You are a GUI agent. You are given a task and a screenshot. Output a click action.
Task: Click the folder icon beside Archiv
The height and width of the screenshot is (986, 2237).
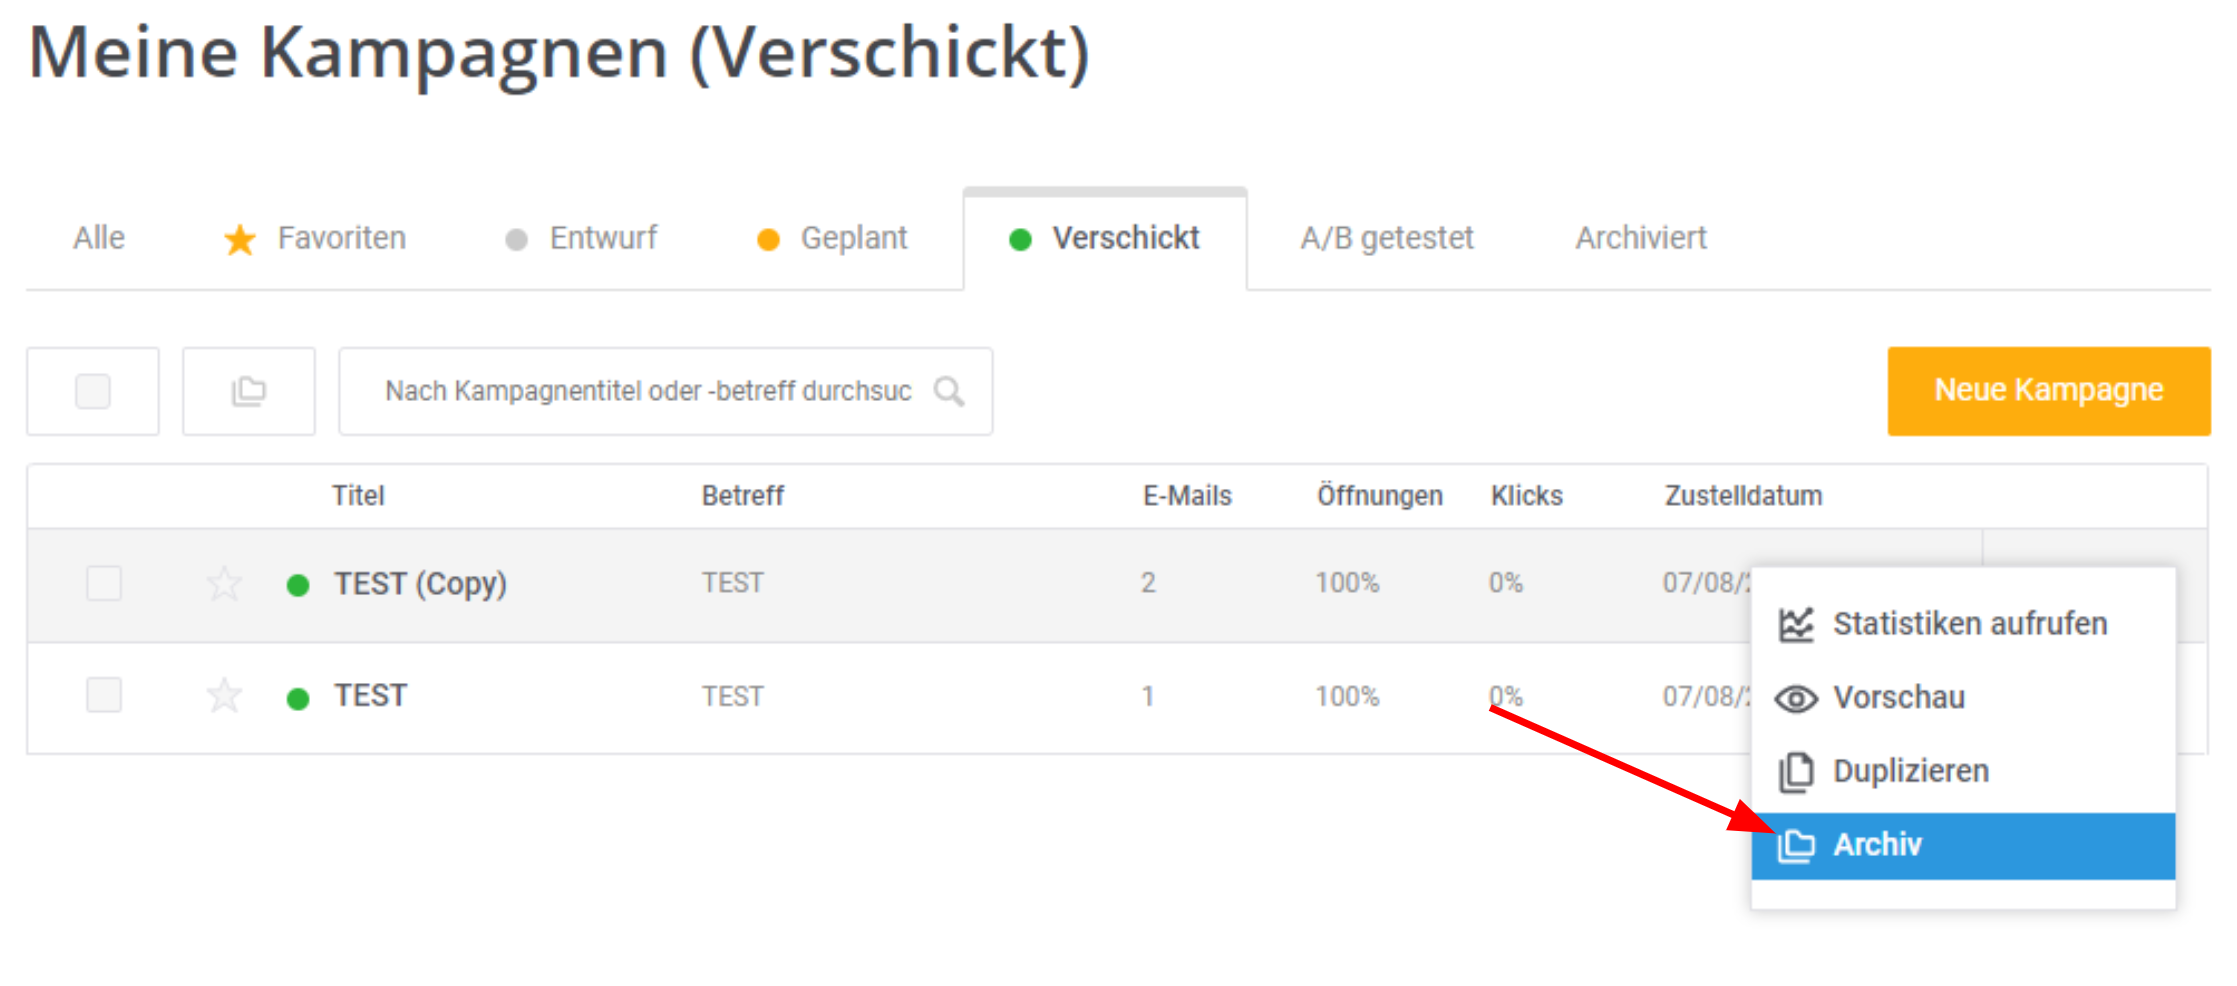[1796, 846]
